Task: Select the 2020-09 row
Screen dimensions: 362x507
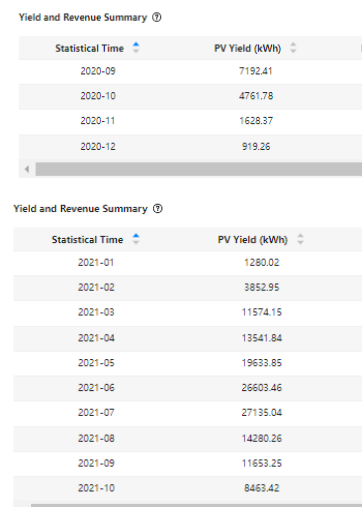Action: (x=190, y=71)
